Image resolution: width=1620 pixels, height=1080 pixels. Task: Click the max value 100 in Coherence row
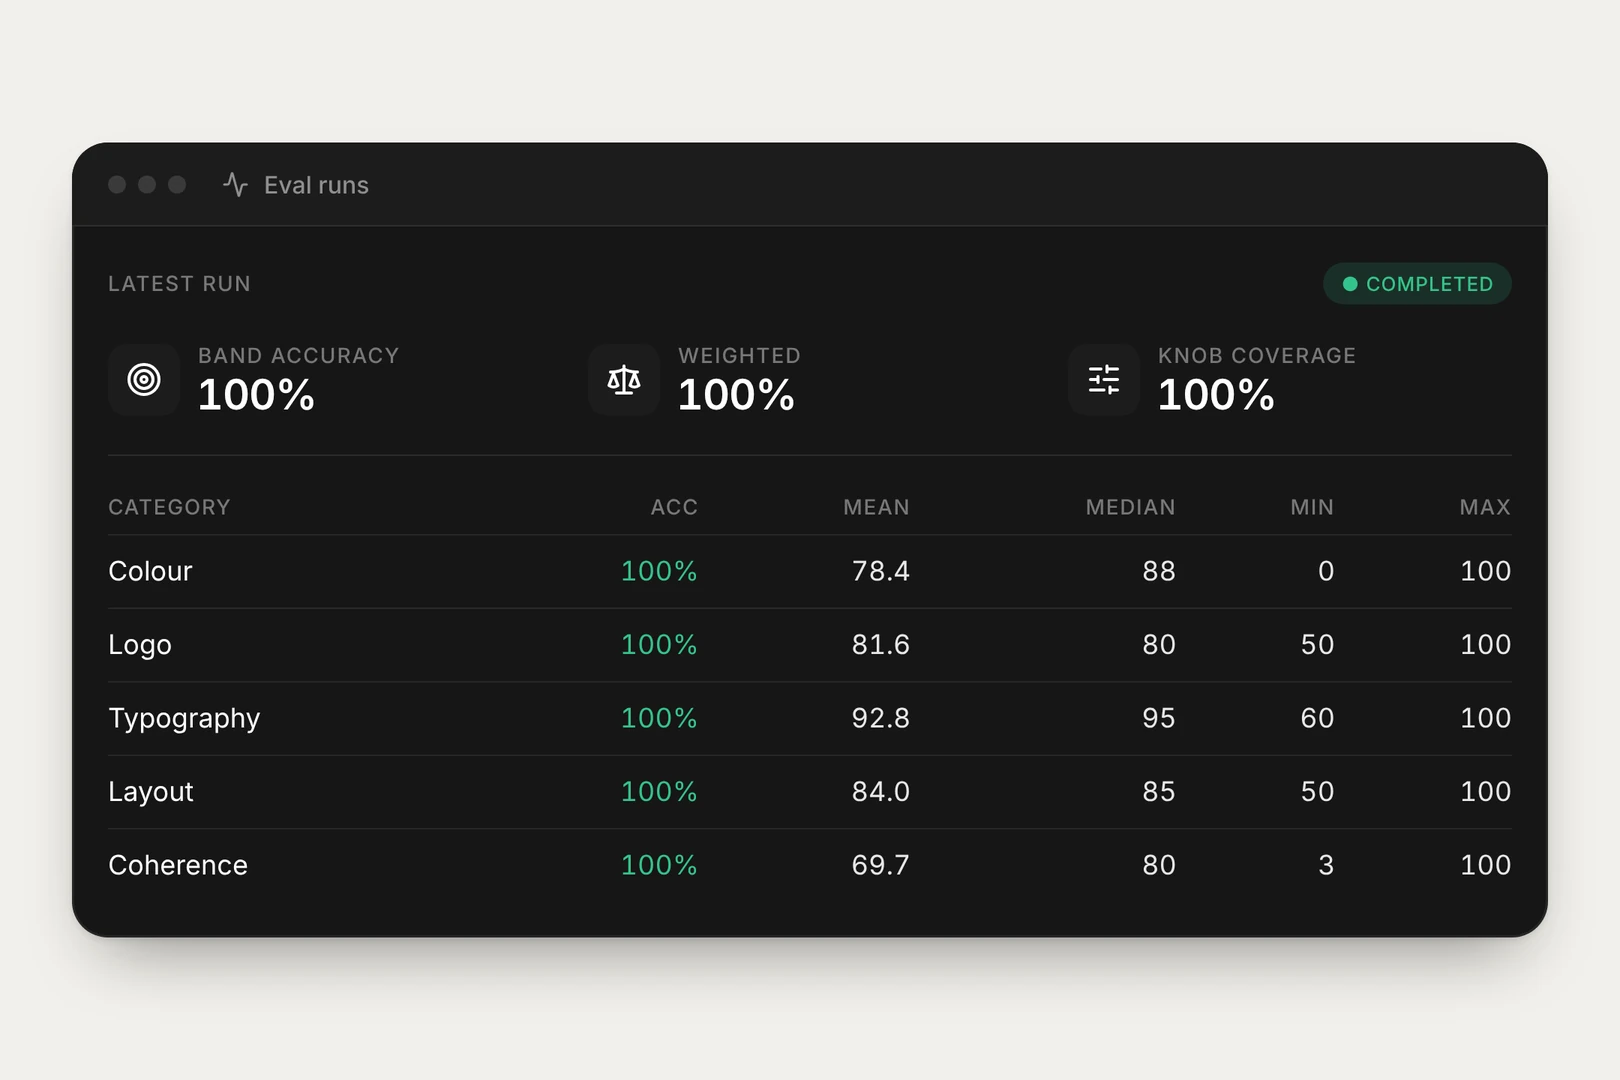1486,865
